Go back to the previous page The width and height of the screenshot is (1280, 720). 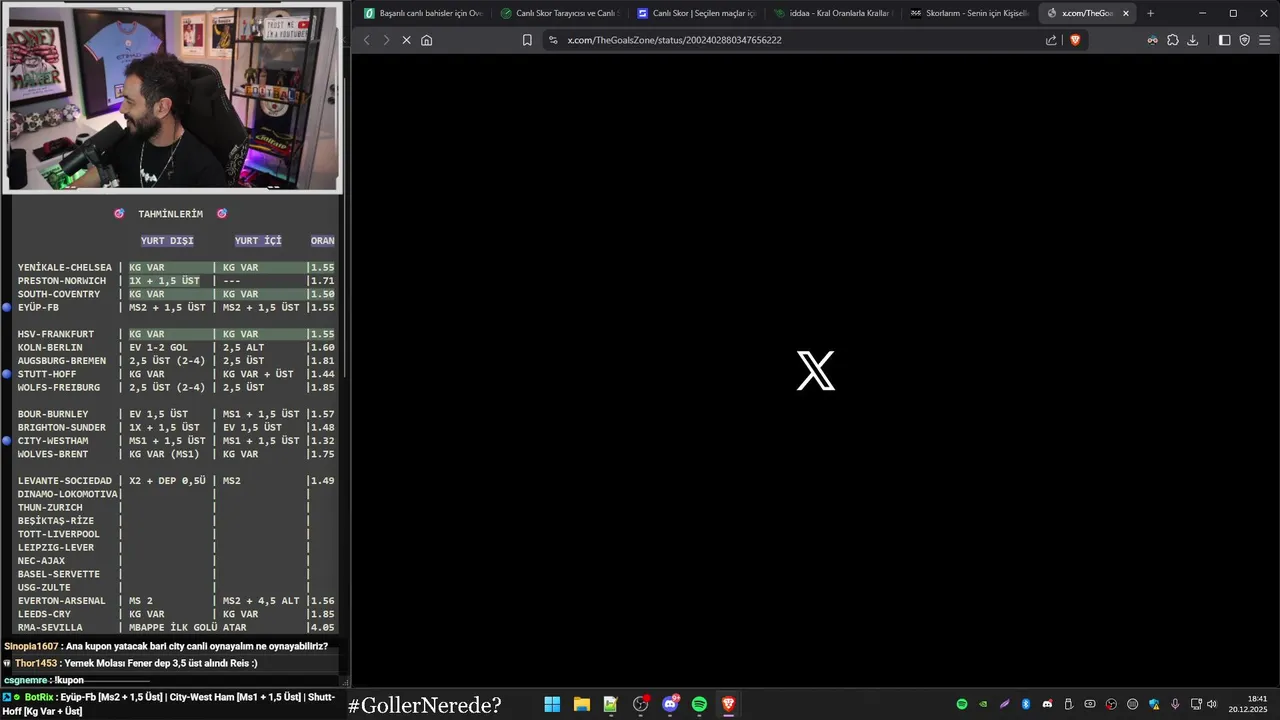(366, 40)
